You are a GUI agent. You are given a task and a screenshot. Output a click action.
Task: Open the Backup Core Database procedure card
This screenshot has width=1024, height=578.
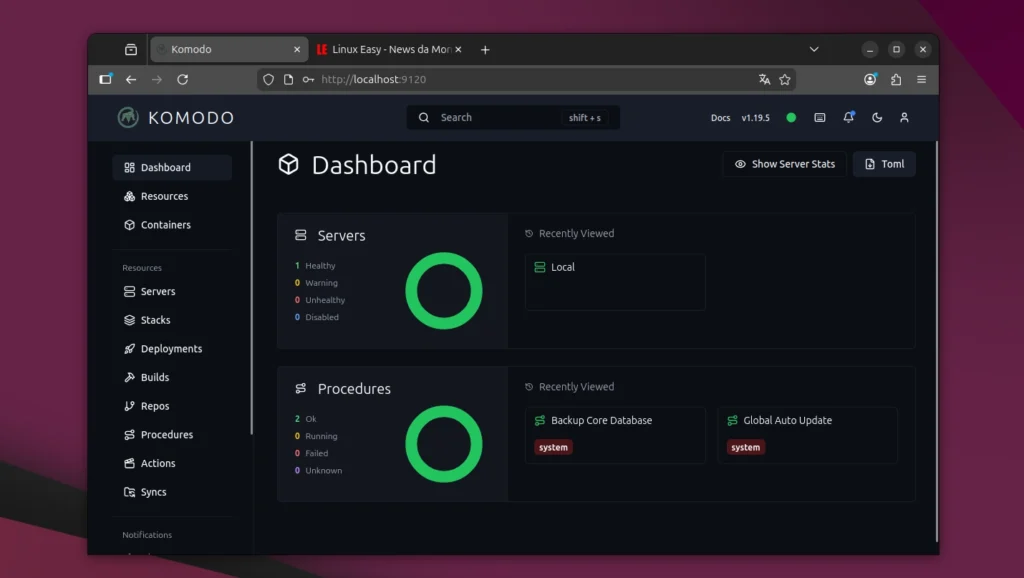tap(615, 434)
